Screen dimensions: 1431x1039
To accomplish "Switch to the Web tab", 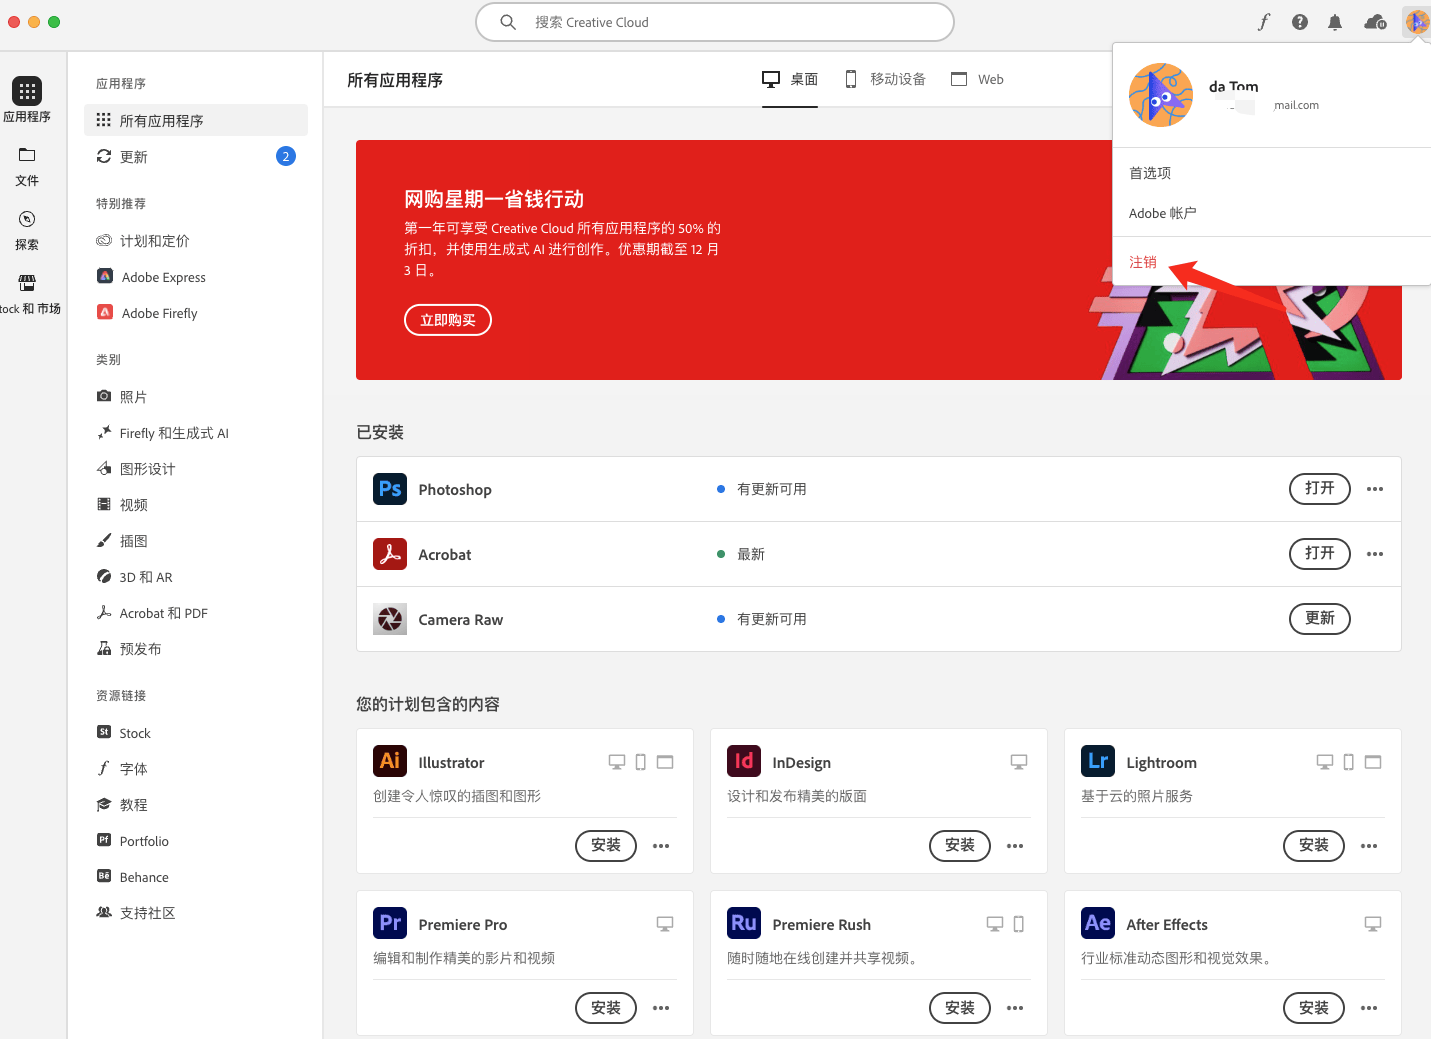I will 977,79.
